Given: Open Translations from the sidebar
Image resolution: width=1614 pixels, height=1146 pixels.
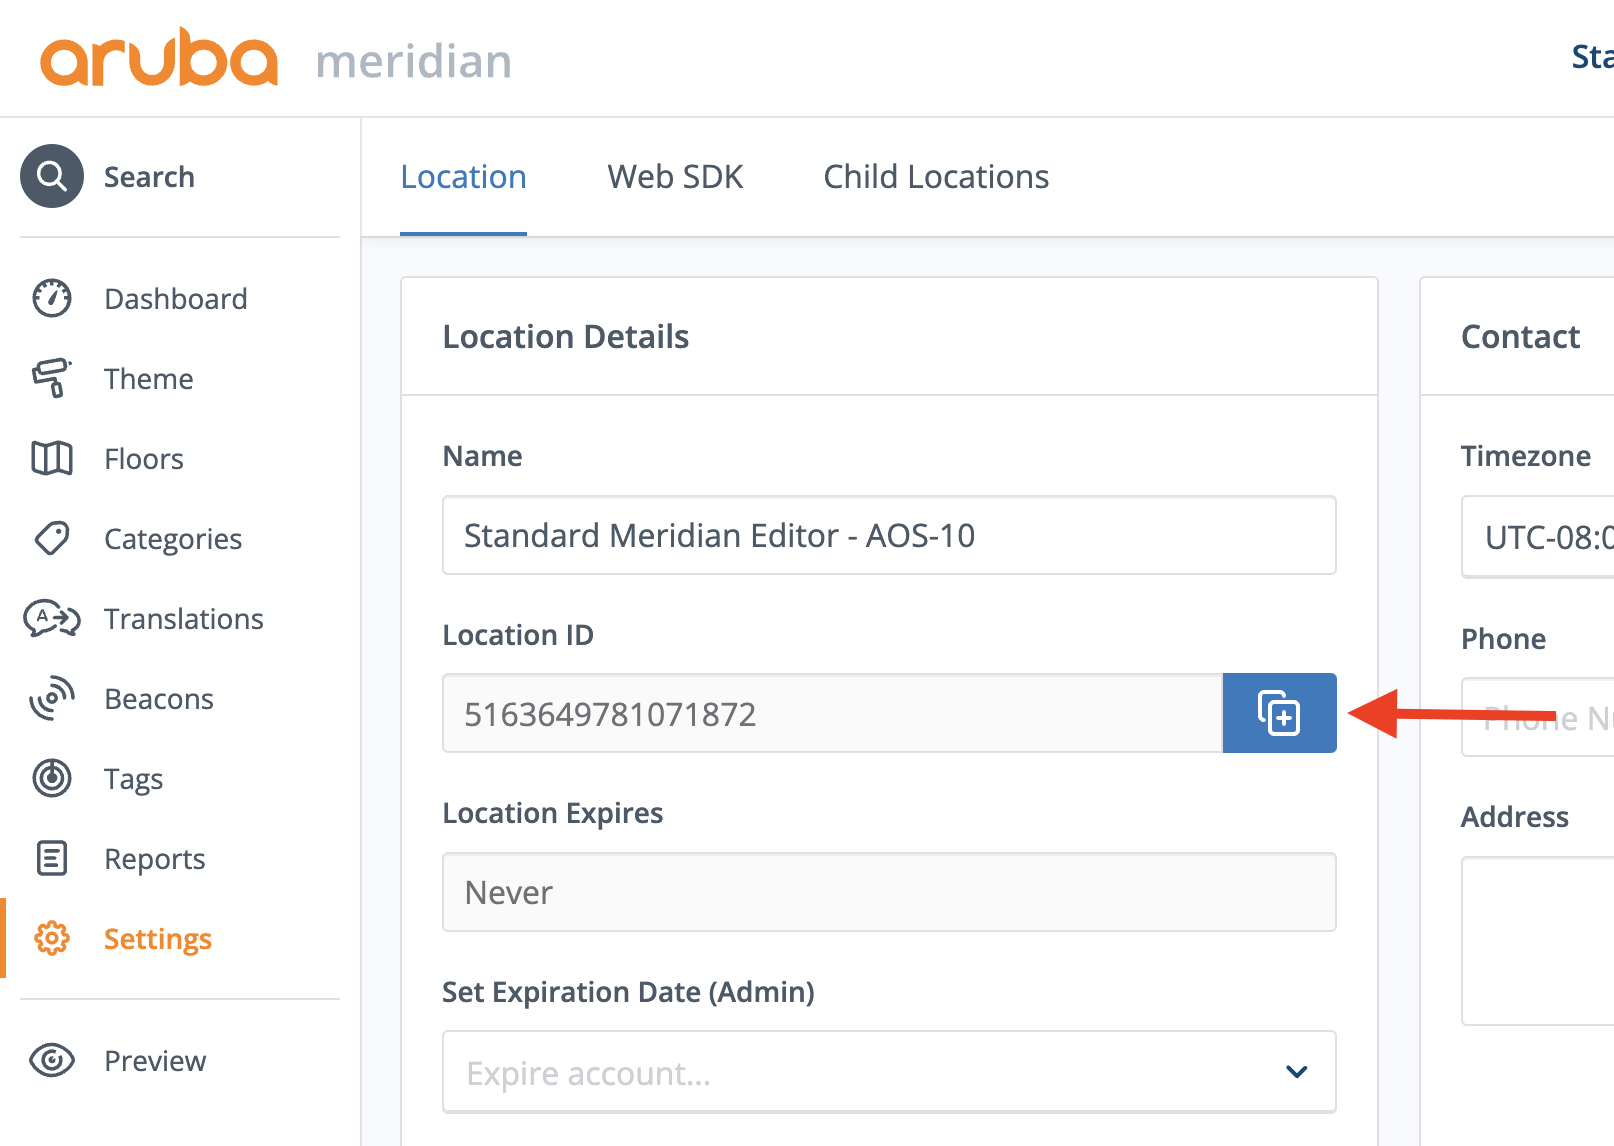Looking at the screenshot, I should click(184, 619).
